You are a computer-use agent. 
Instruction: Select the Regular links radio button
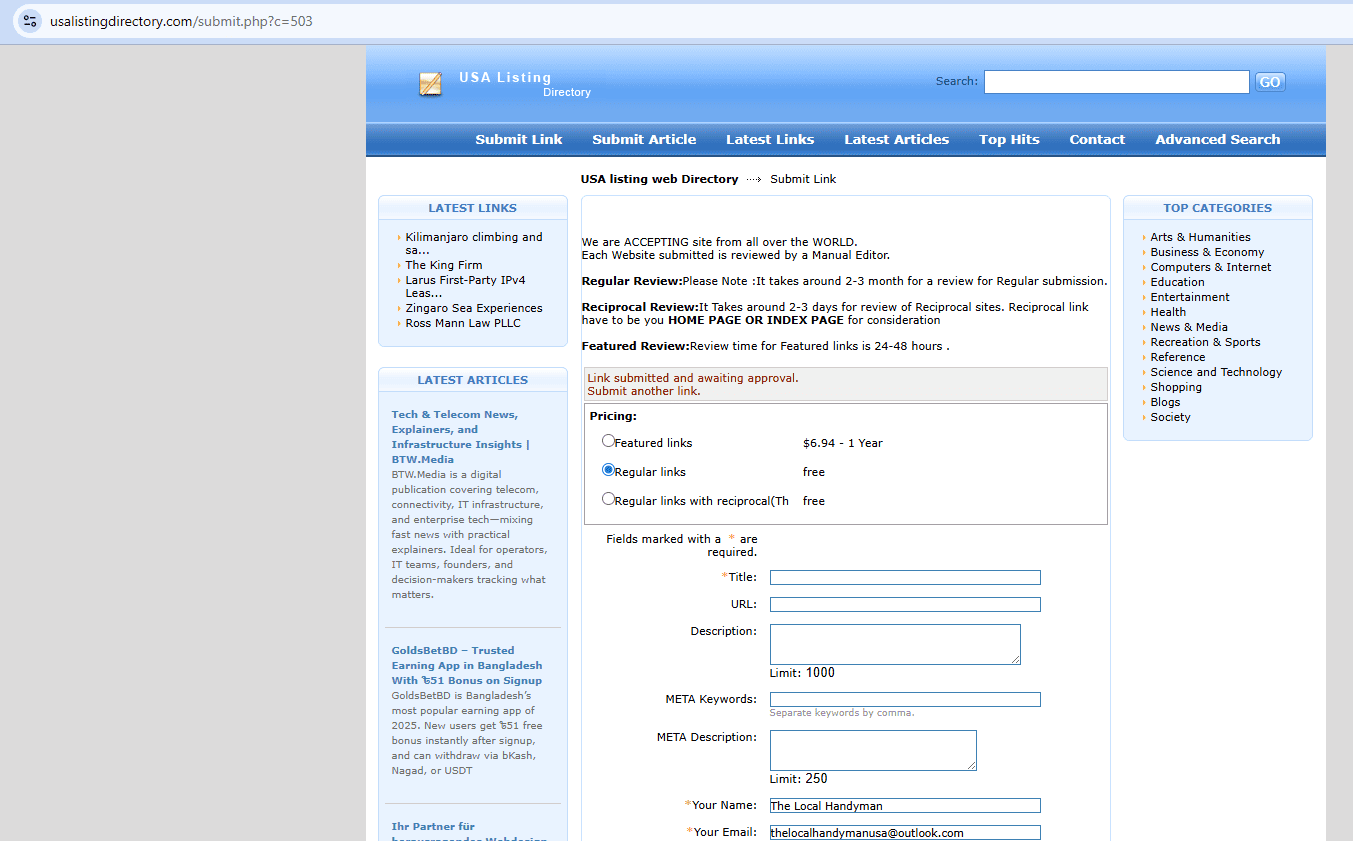coord(608,470)
